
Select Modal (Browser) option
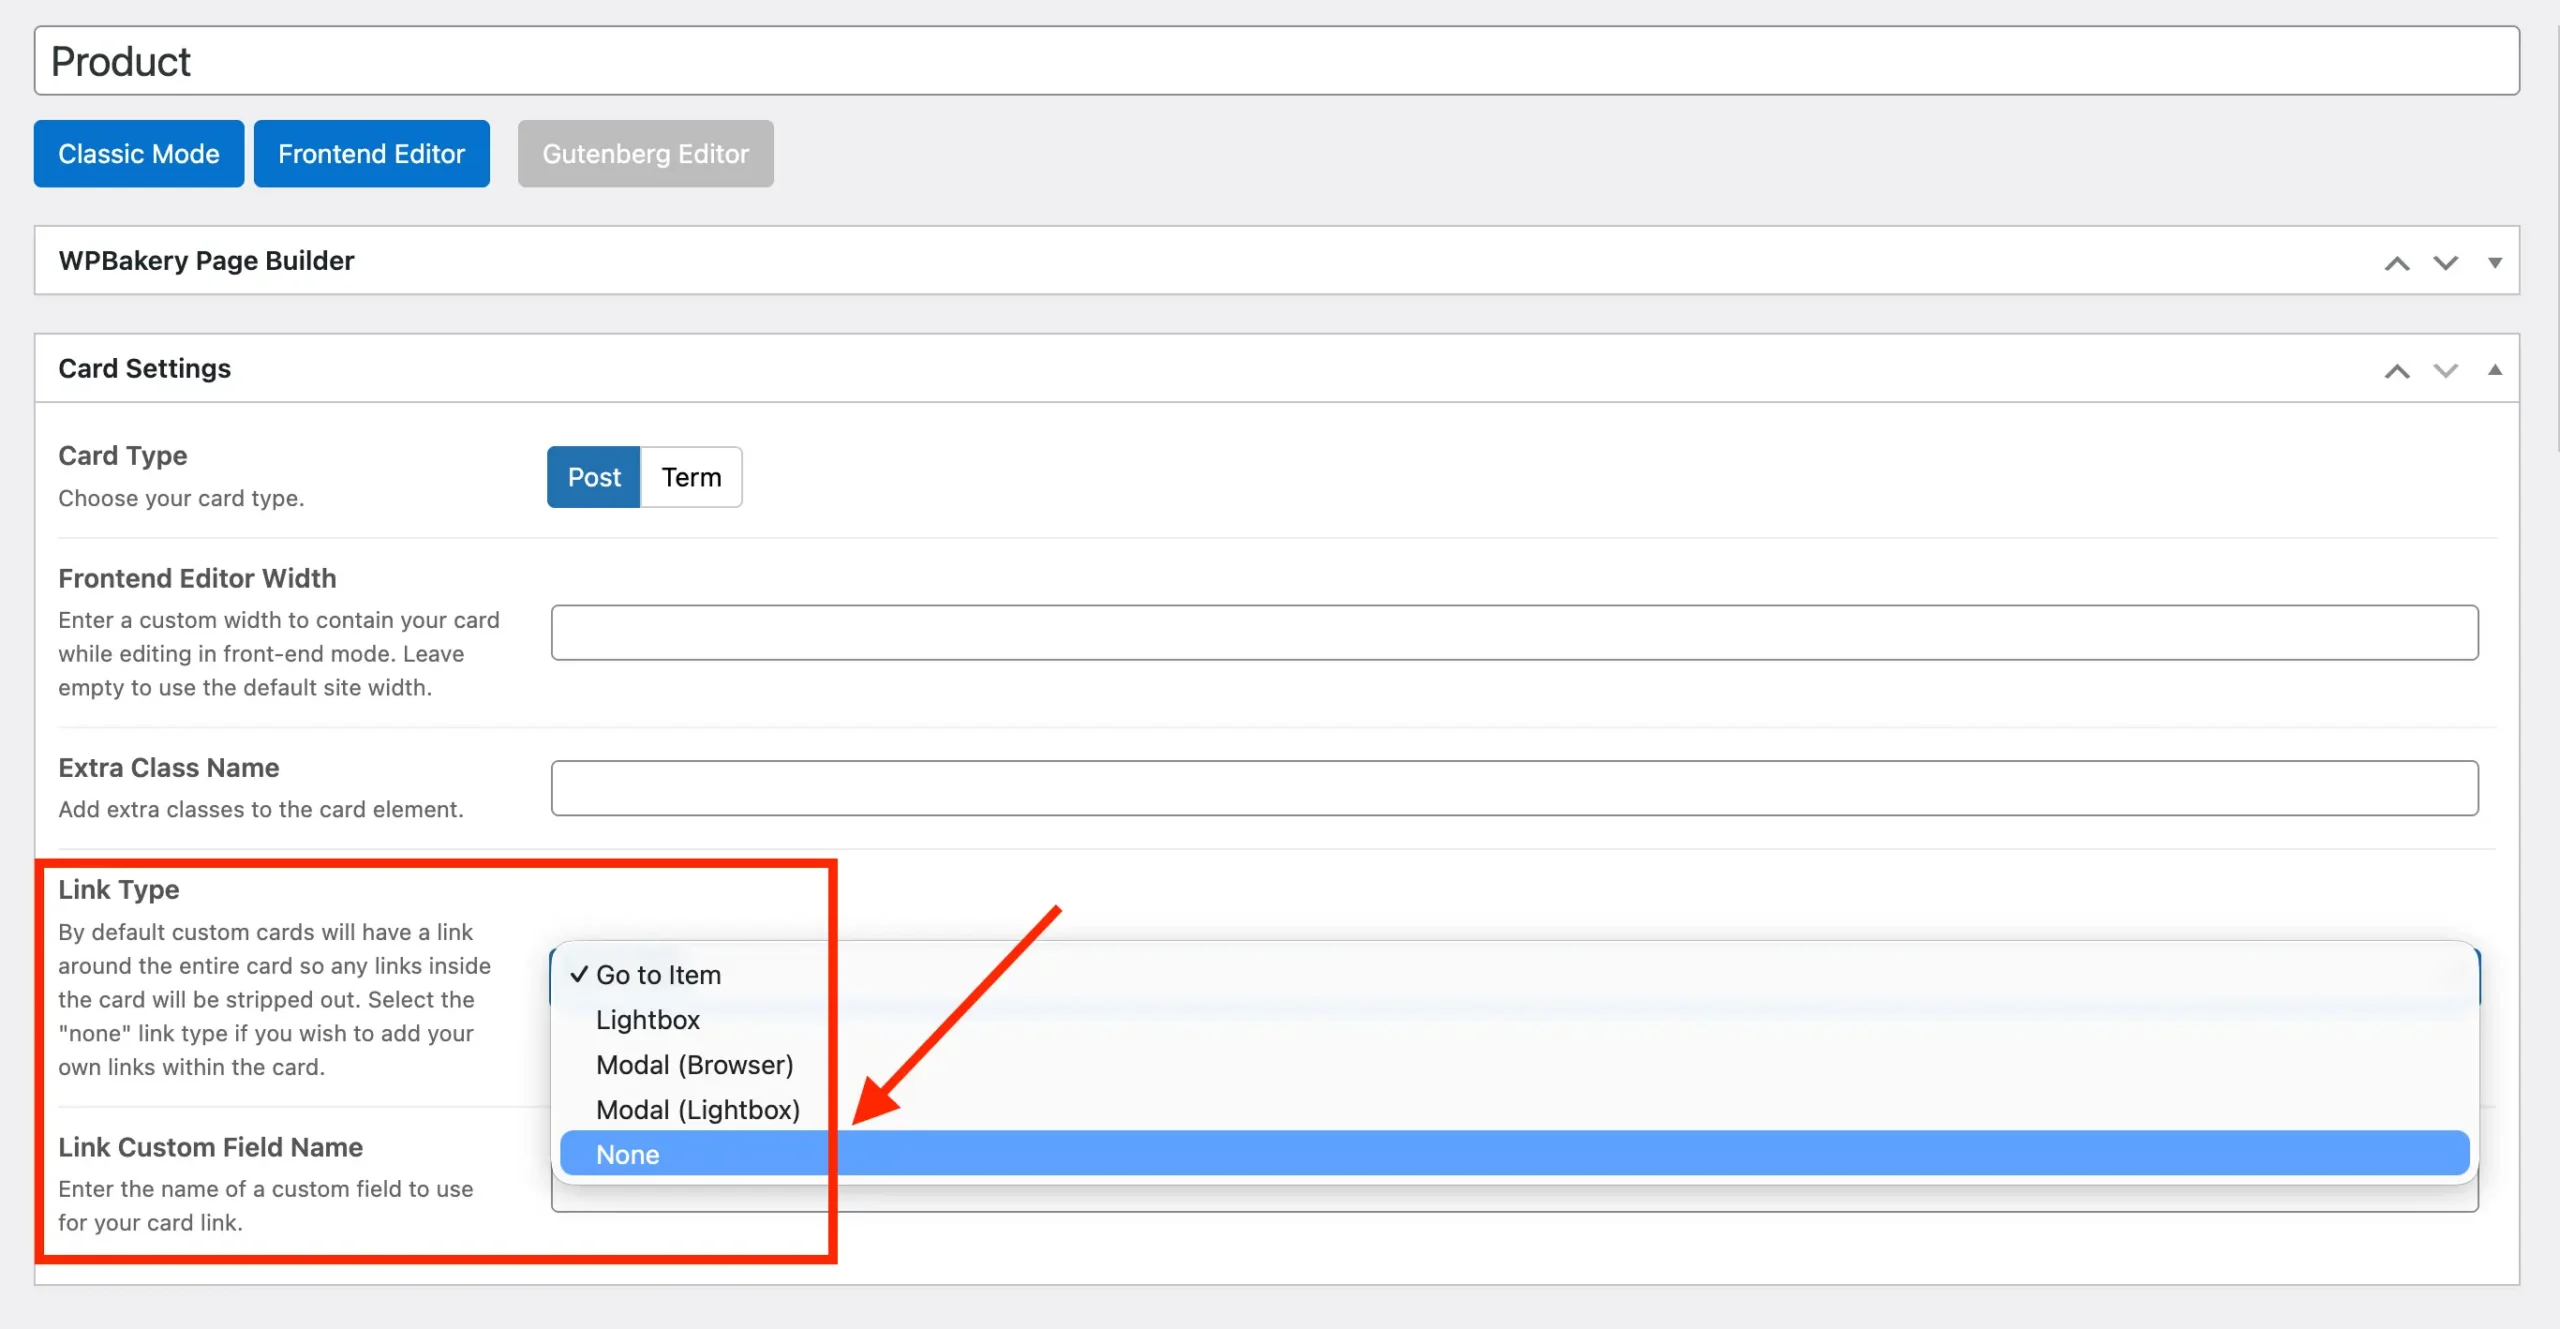[x=694, y=1065]
